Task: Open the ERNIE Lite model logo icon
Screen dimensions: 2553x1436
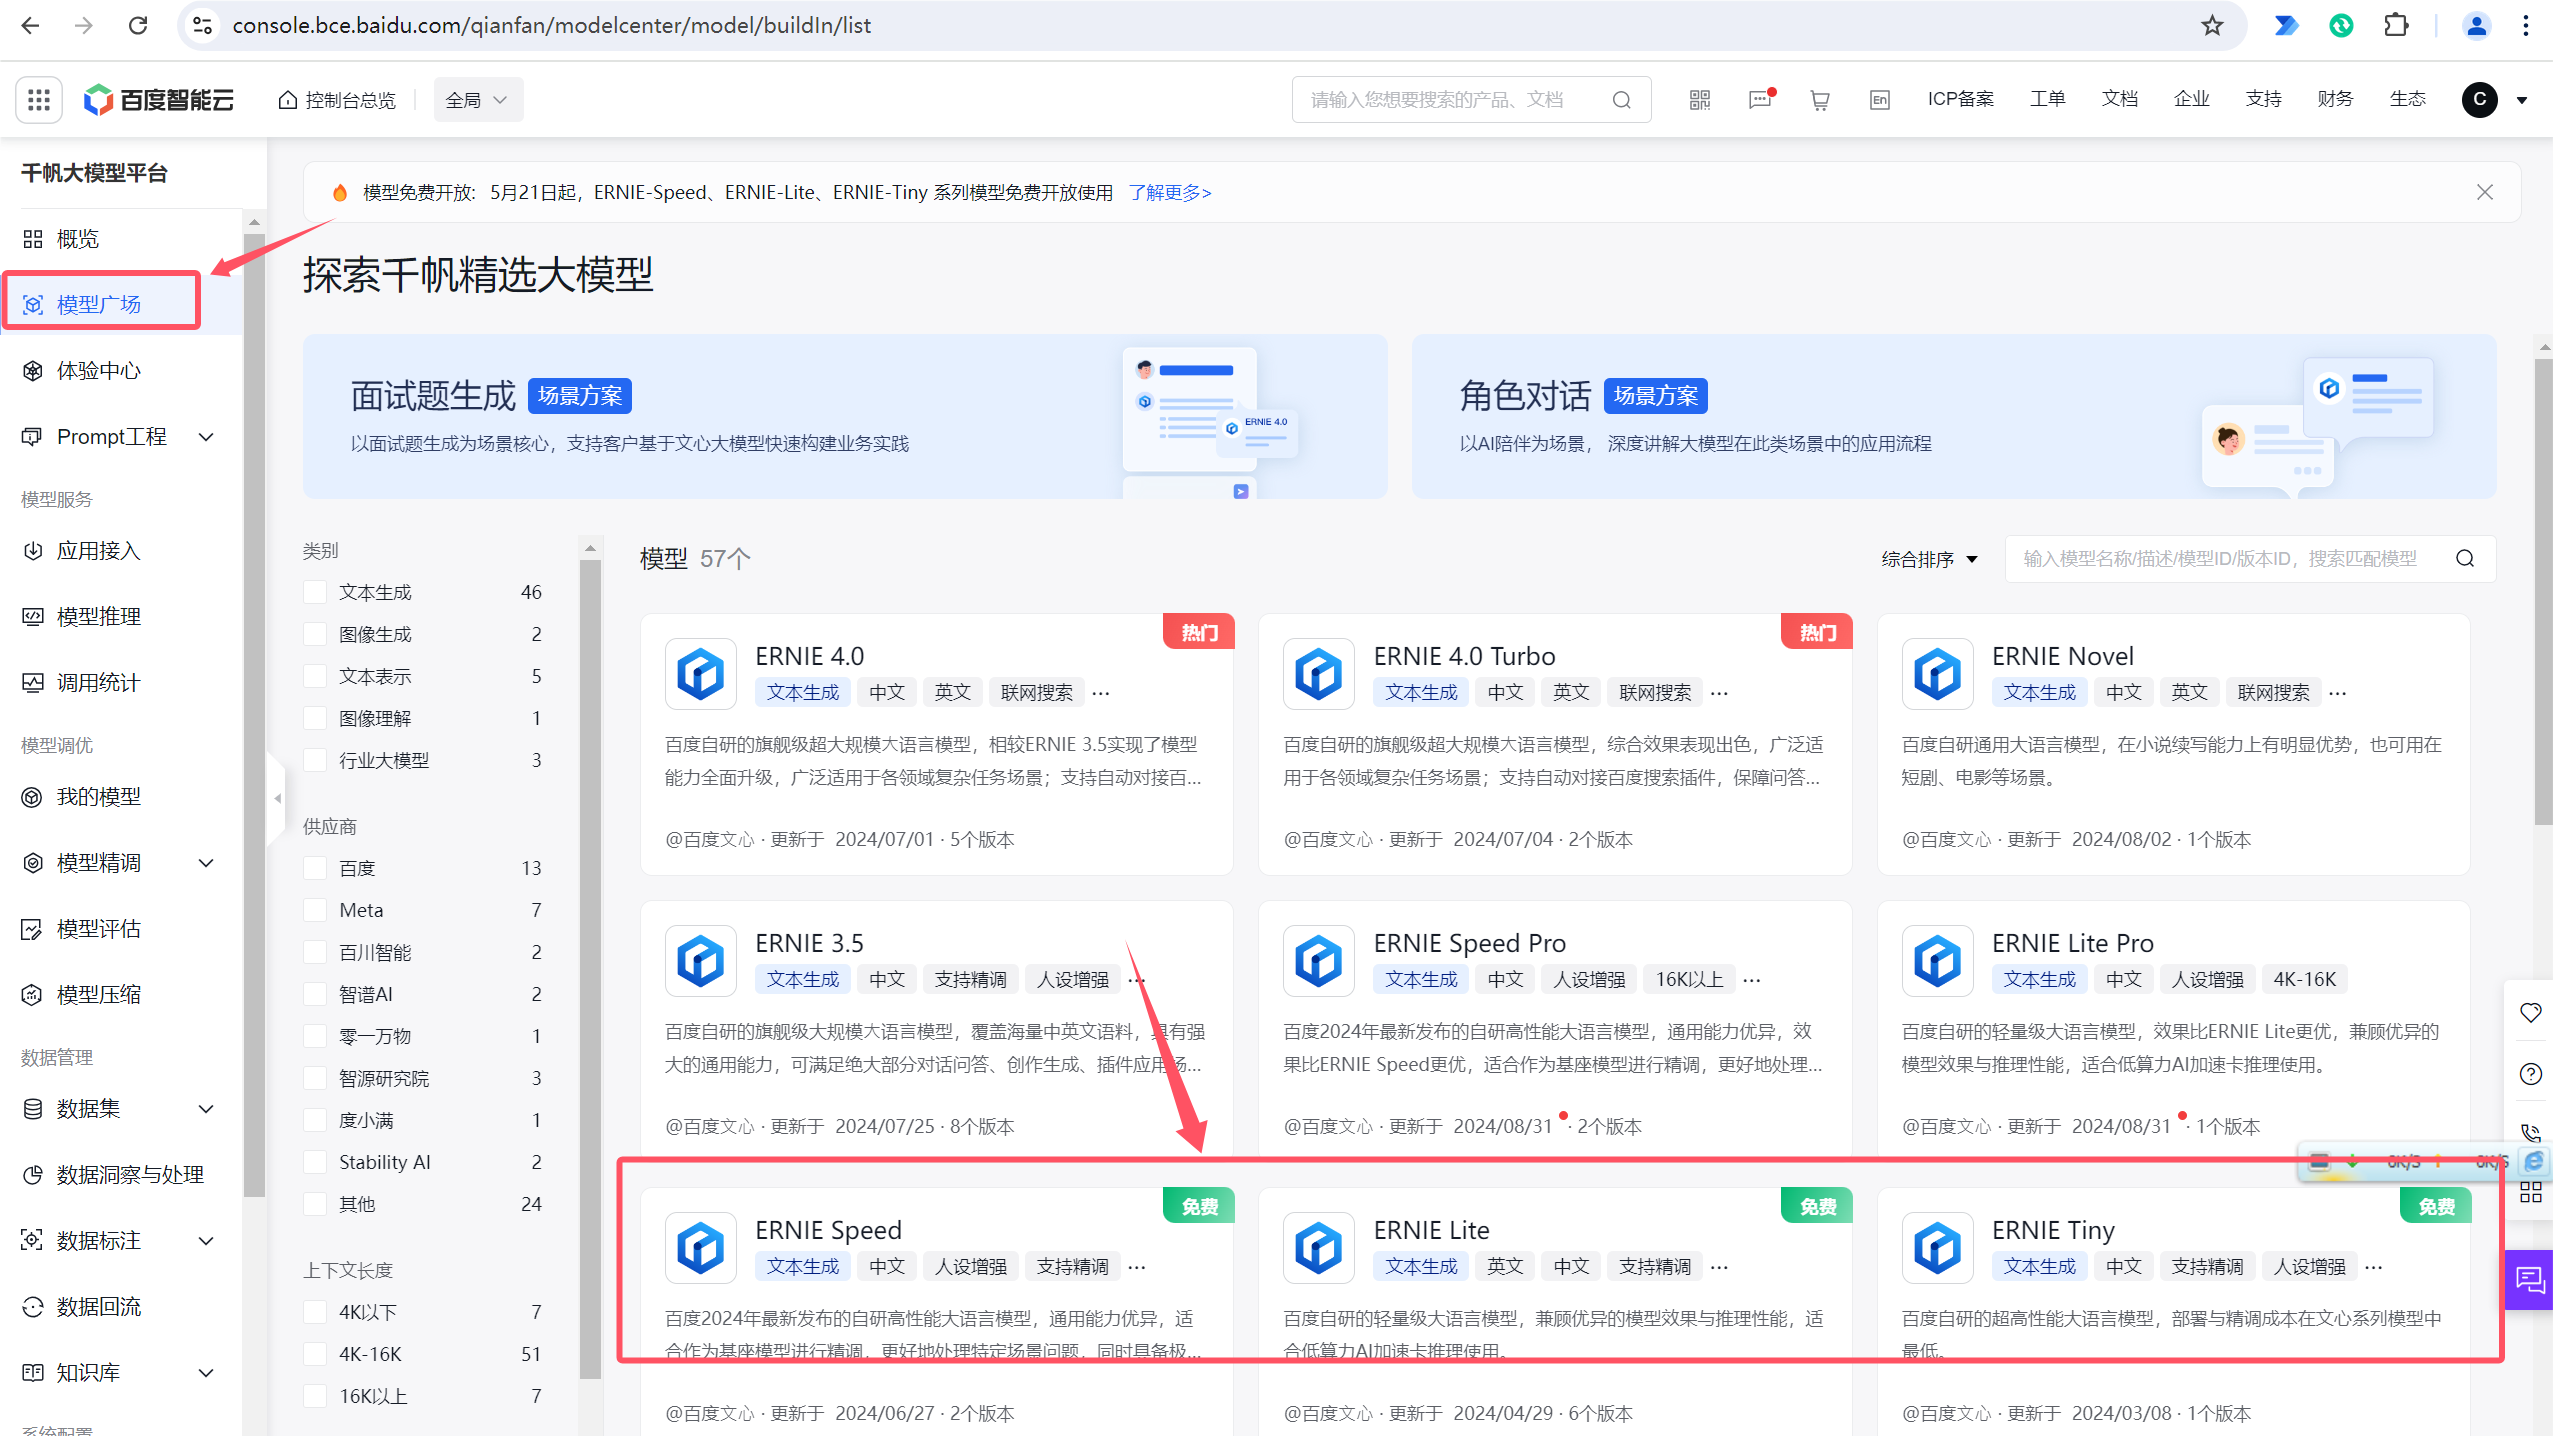Action: tap(1318, 1247)
